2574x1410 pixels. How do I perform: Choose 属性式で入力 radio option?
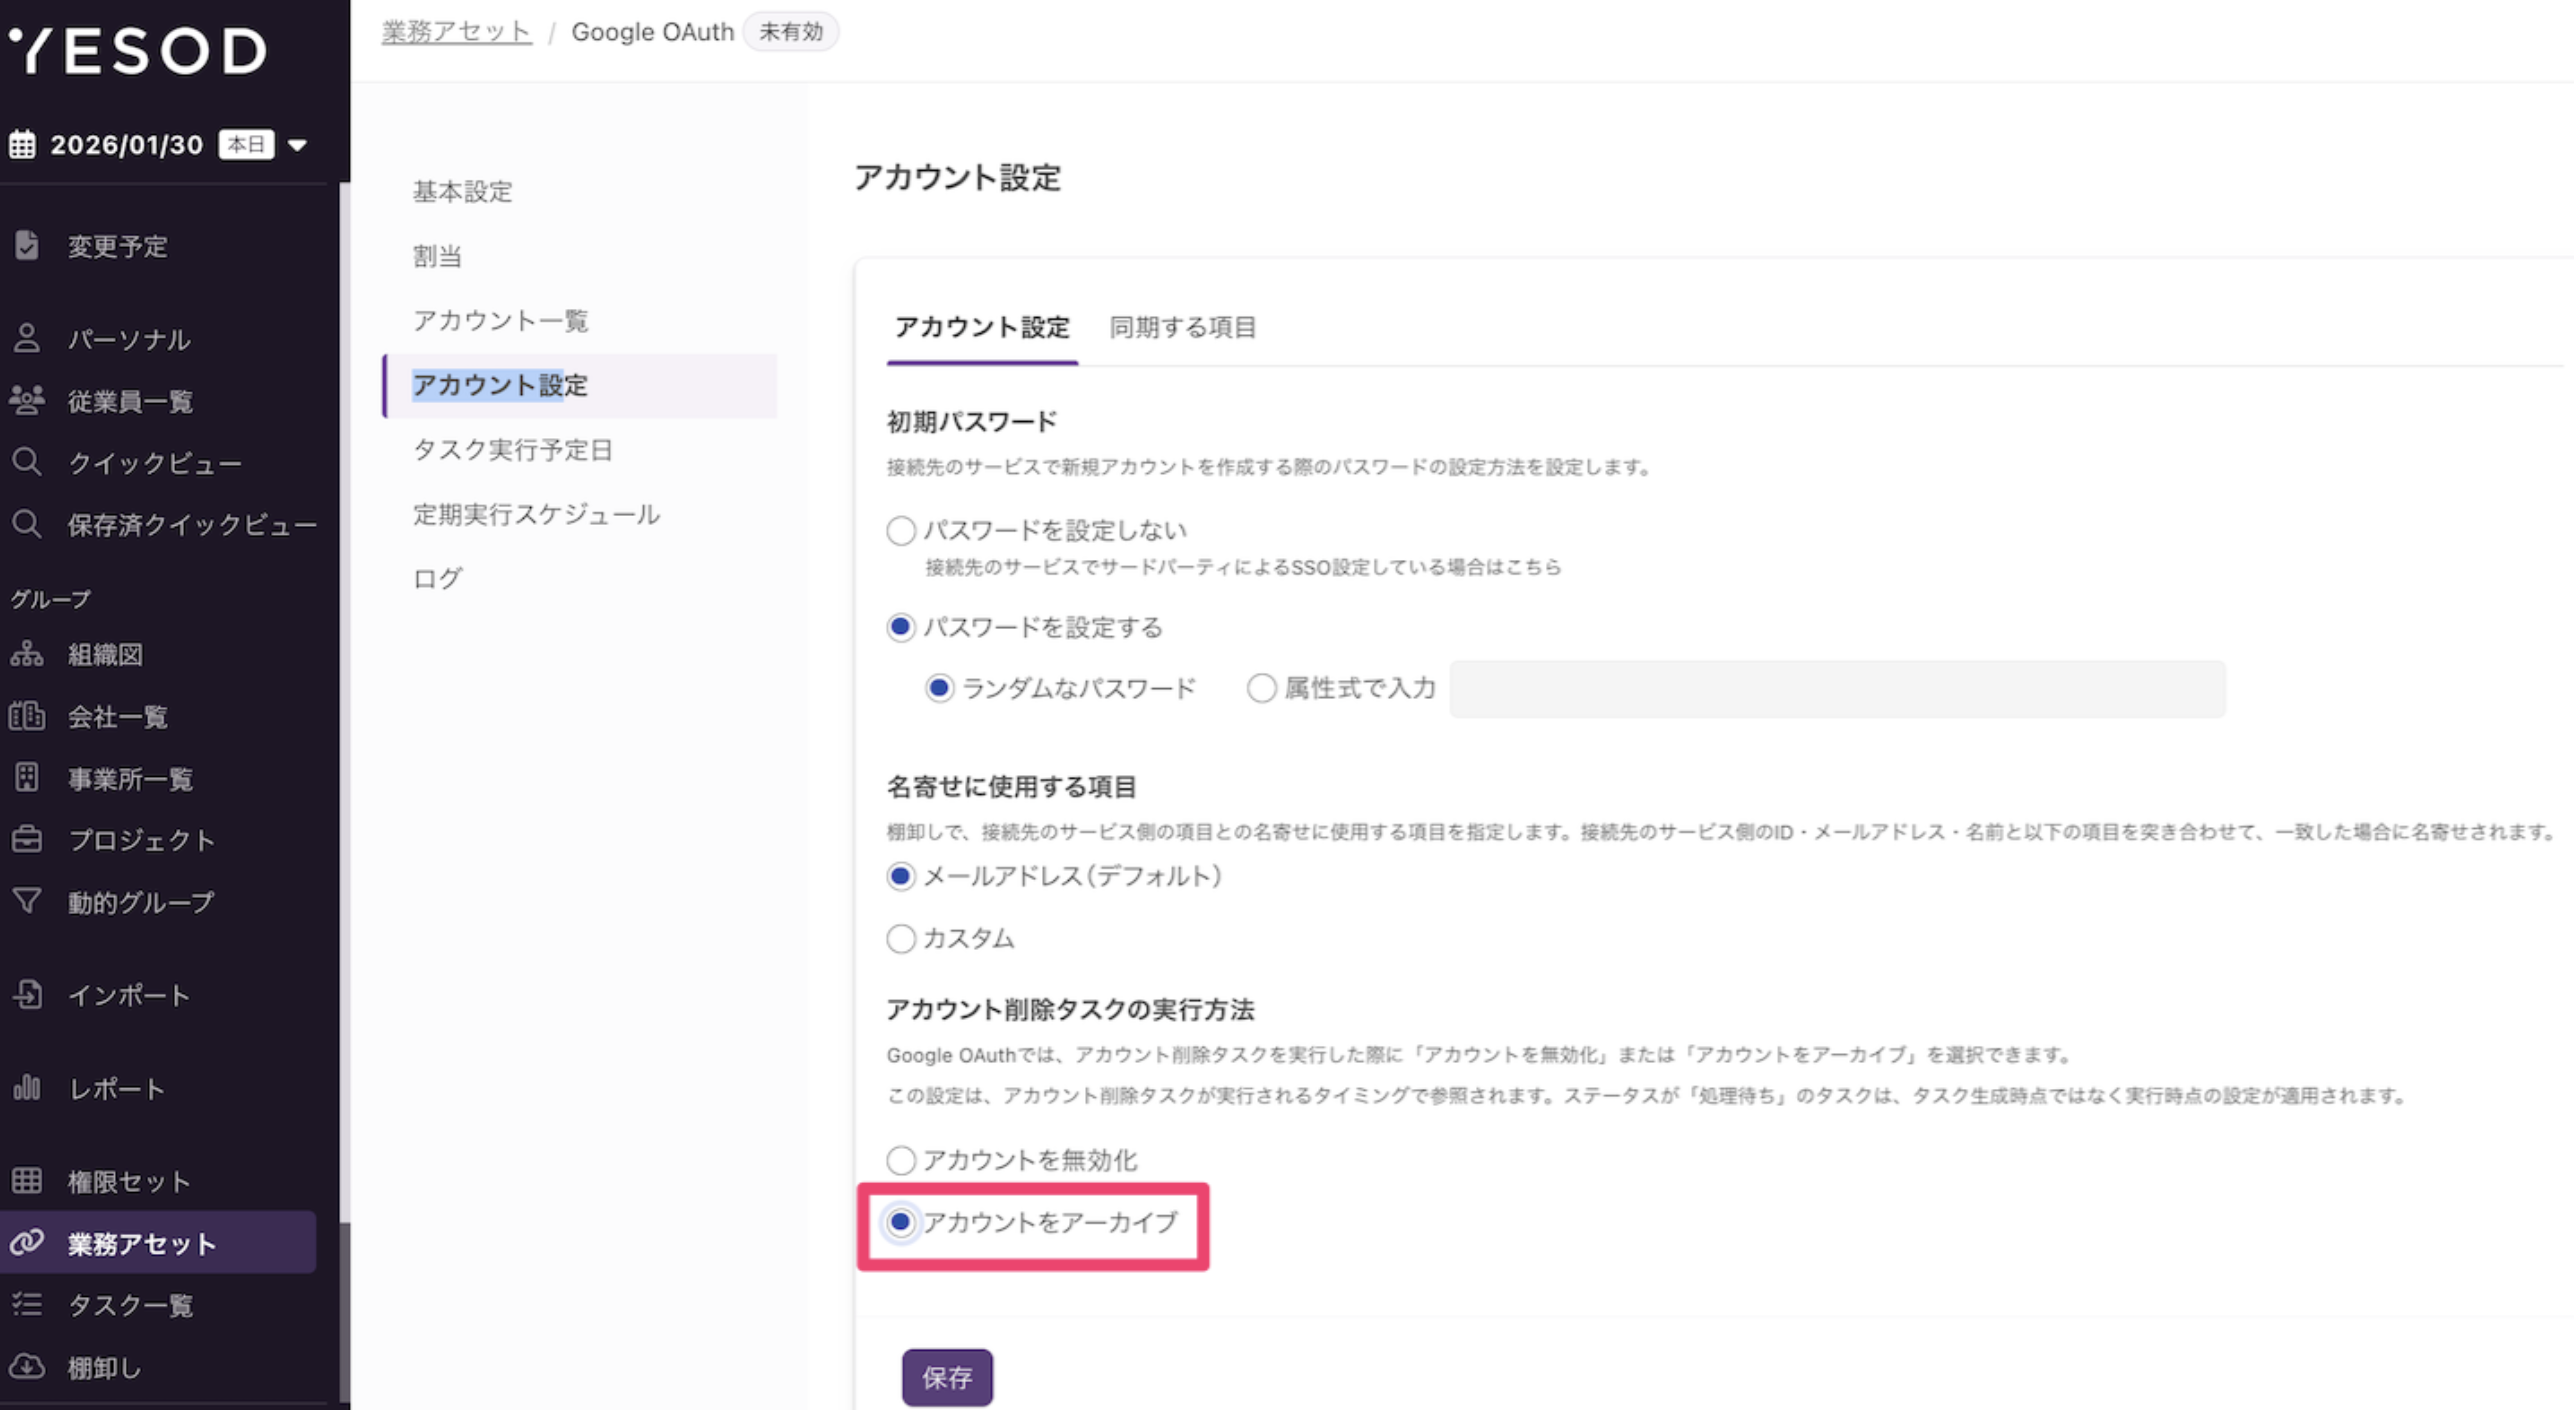click(1262, 688)
